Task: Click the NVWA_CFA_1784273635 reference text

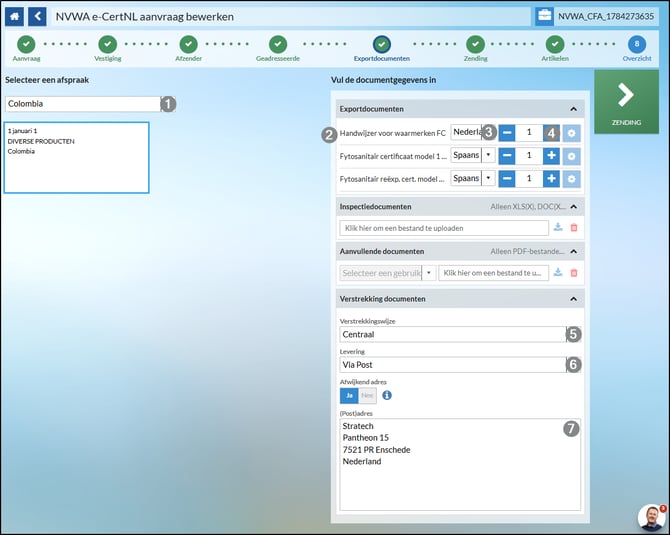Action: [x=606, y=17]
